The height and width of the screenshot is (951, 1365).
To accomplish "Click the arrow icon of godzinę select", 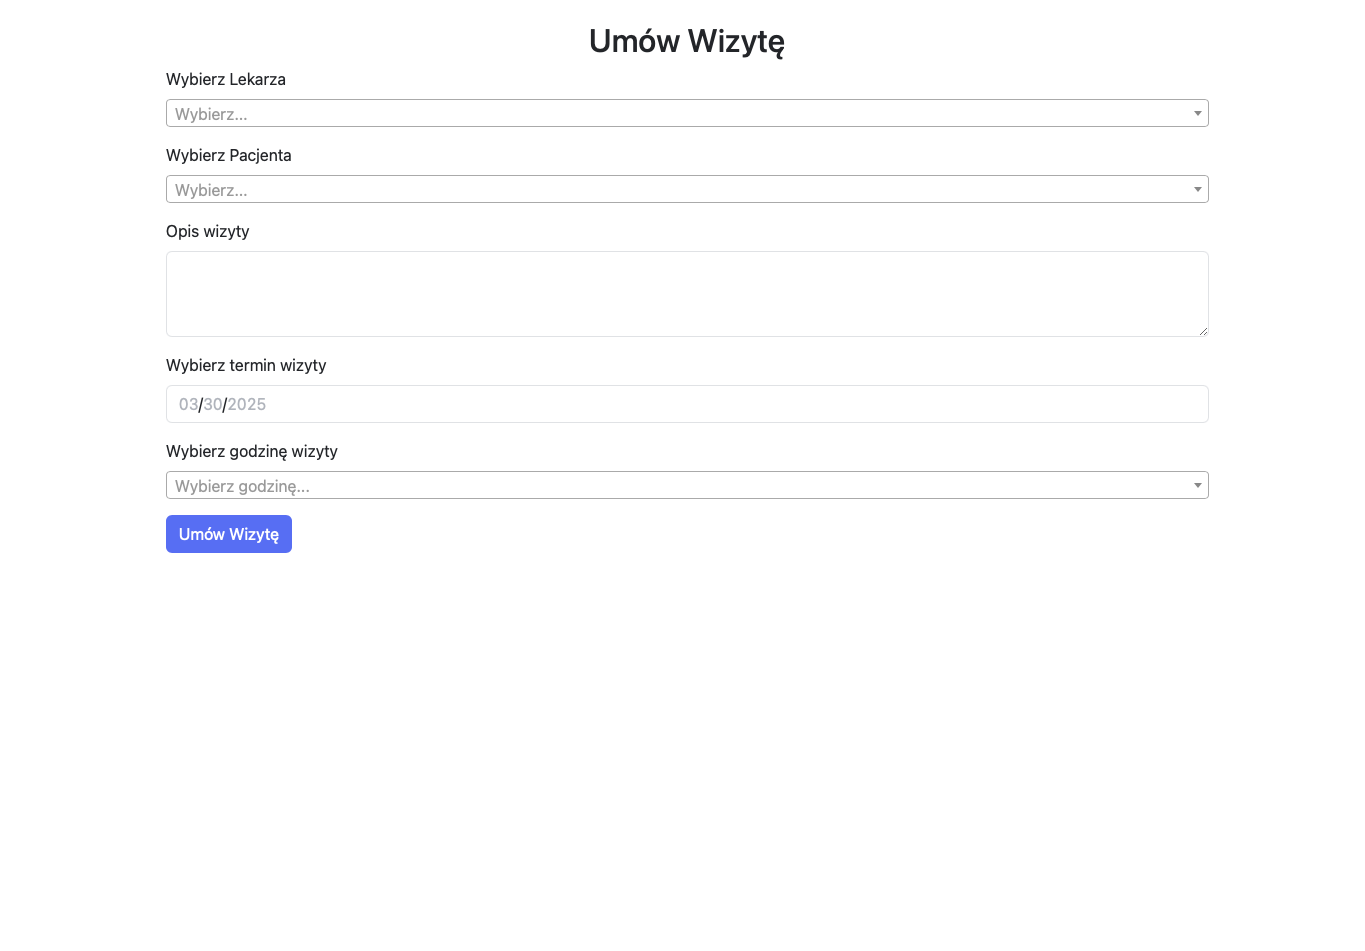I will 1197,485.
